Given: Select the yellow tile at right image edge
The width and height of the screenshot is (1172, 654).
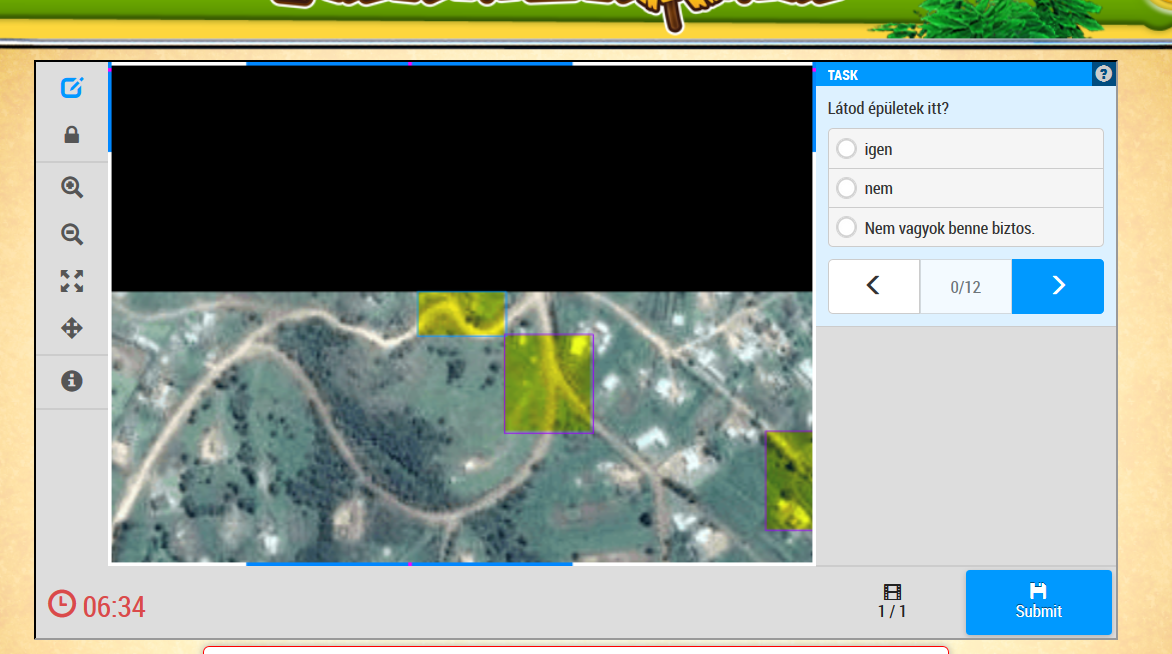Looking at the screenshot, I should click(x=788, y=480).
